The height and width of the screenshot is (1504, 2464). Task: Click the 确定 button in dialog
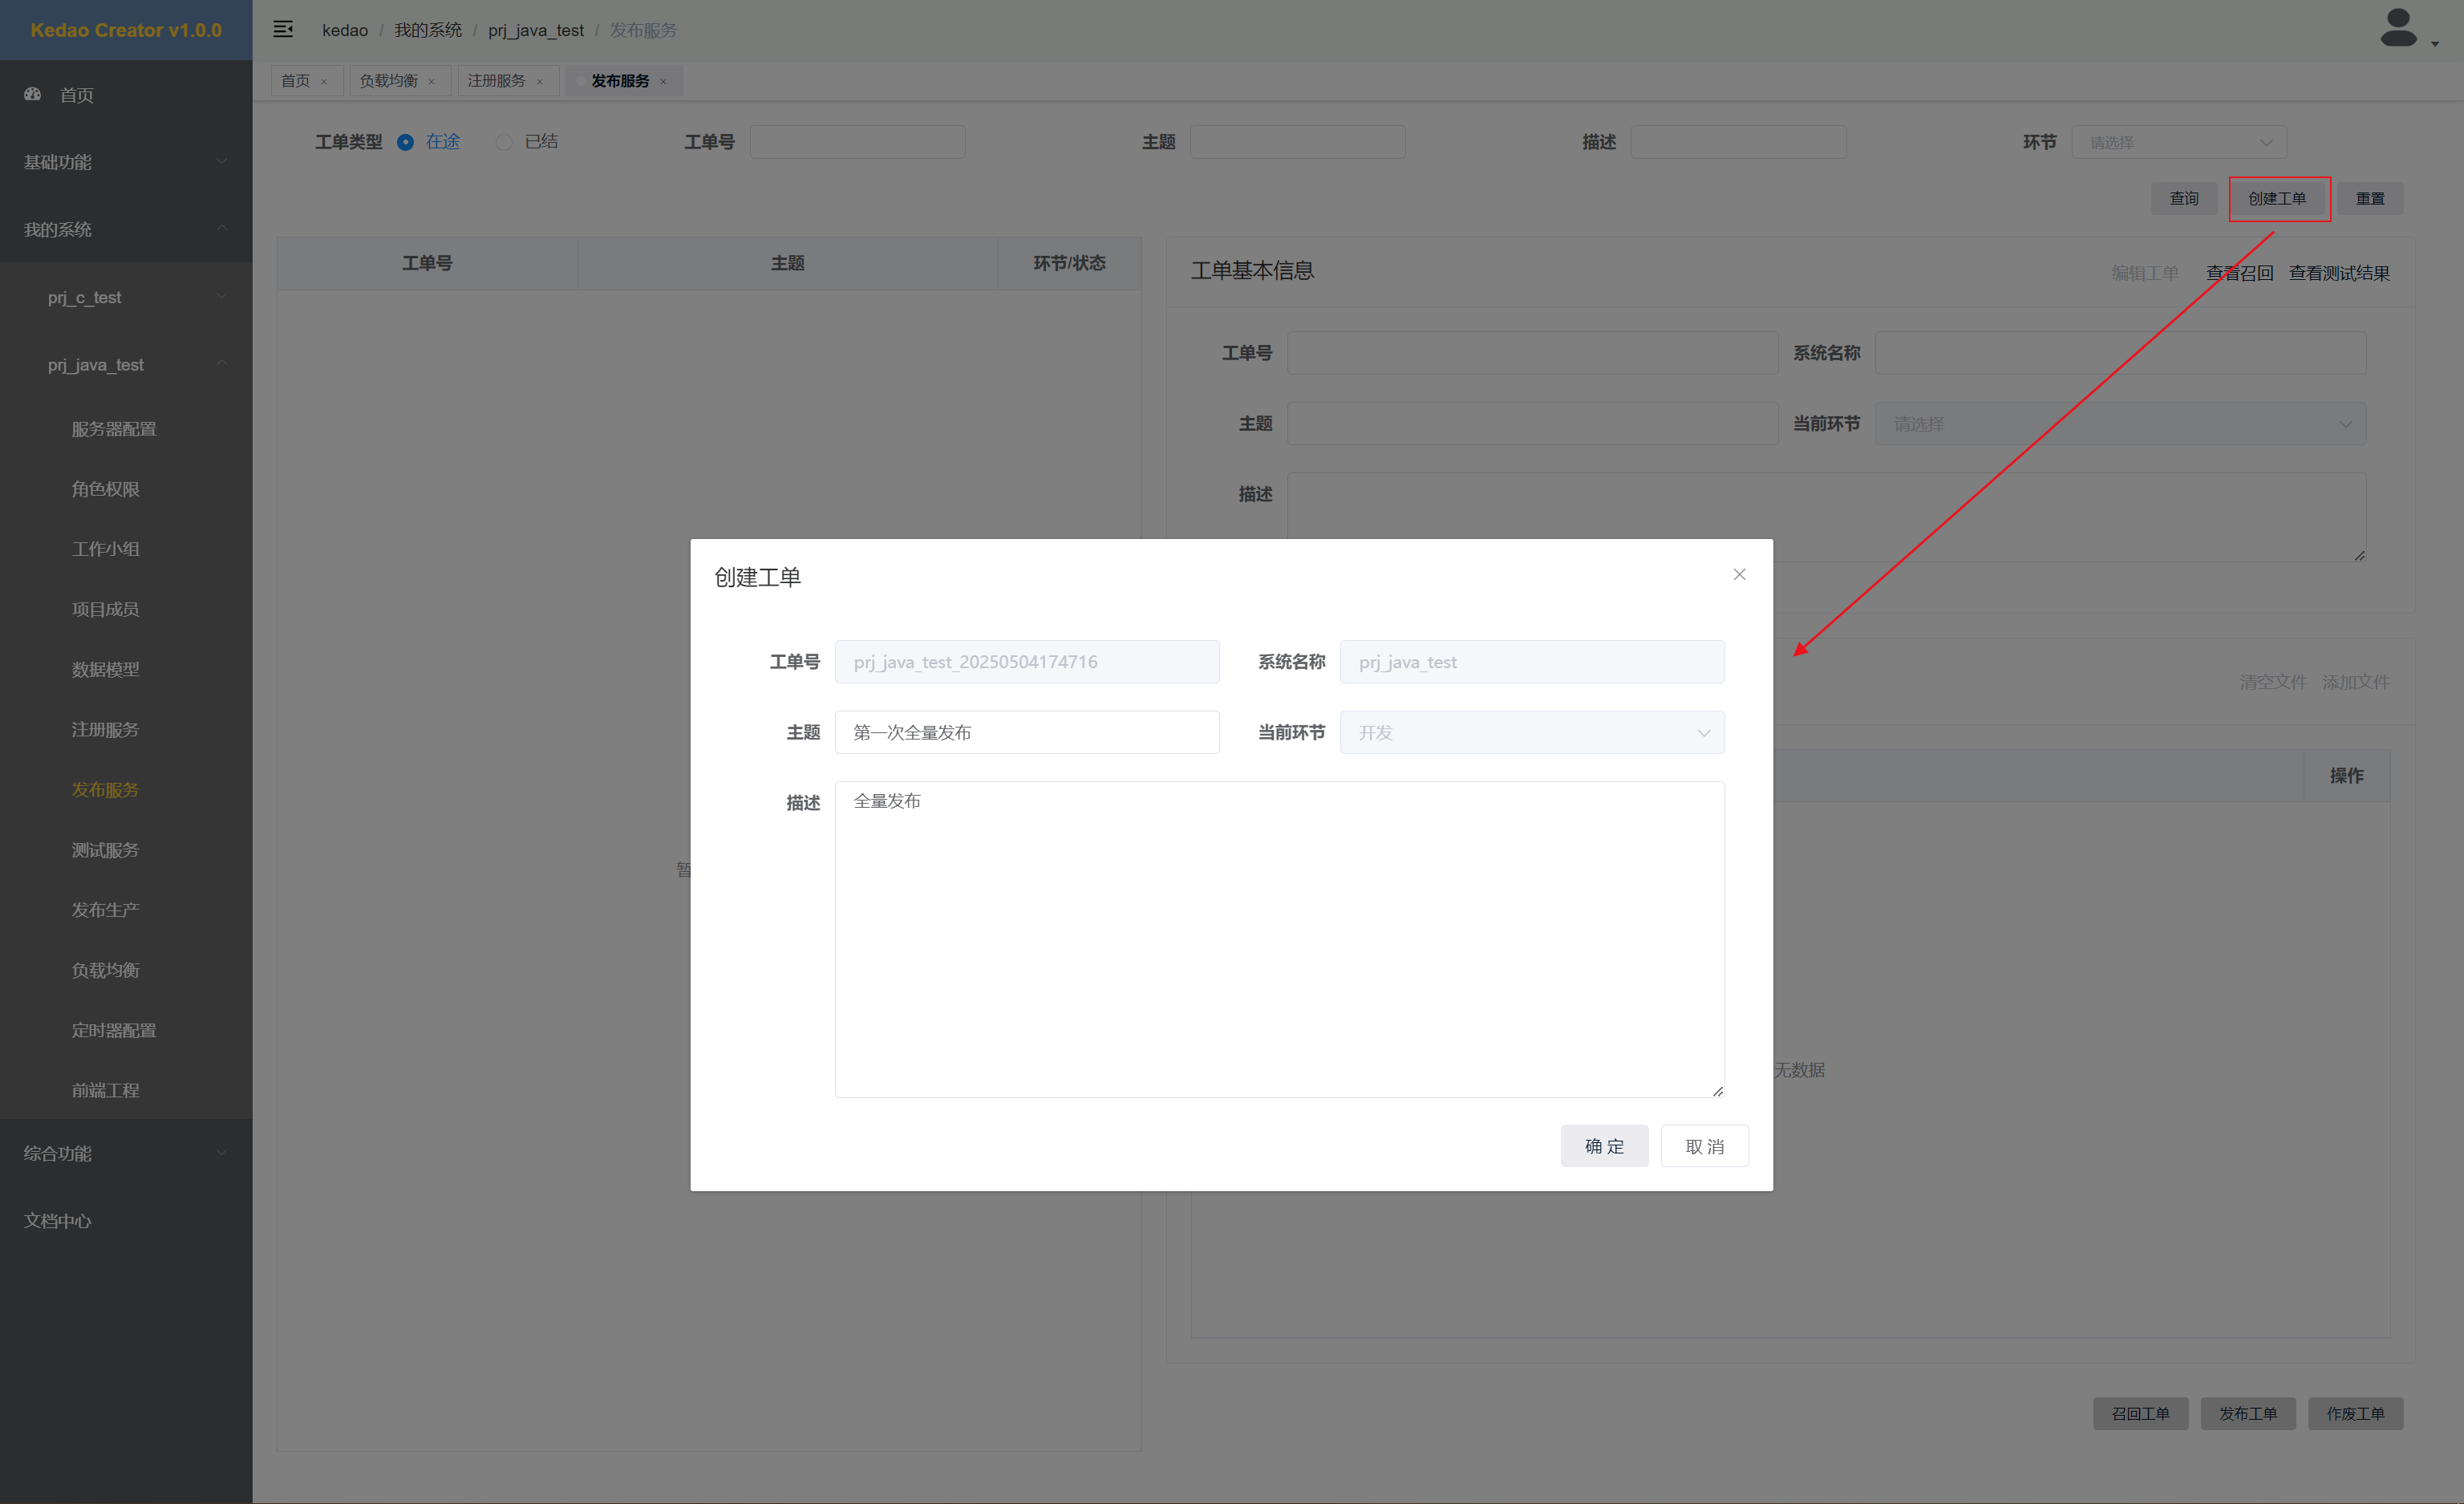[x=1603, y=1146]
